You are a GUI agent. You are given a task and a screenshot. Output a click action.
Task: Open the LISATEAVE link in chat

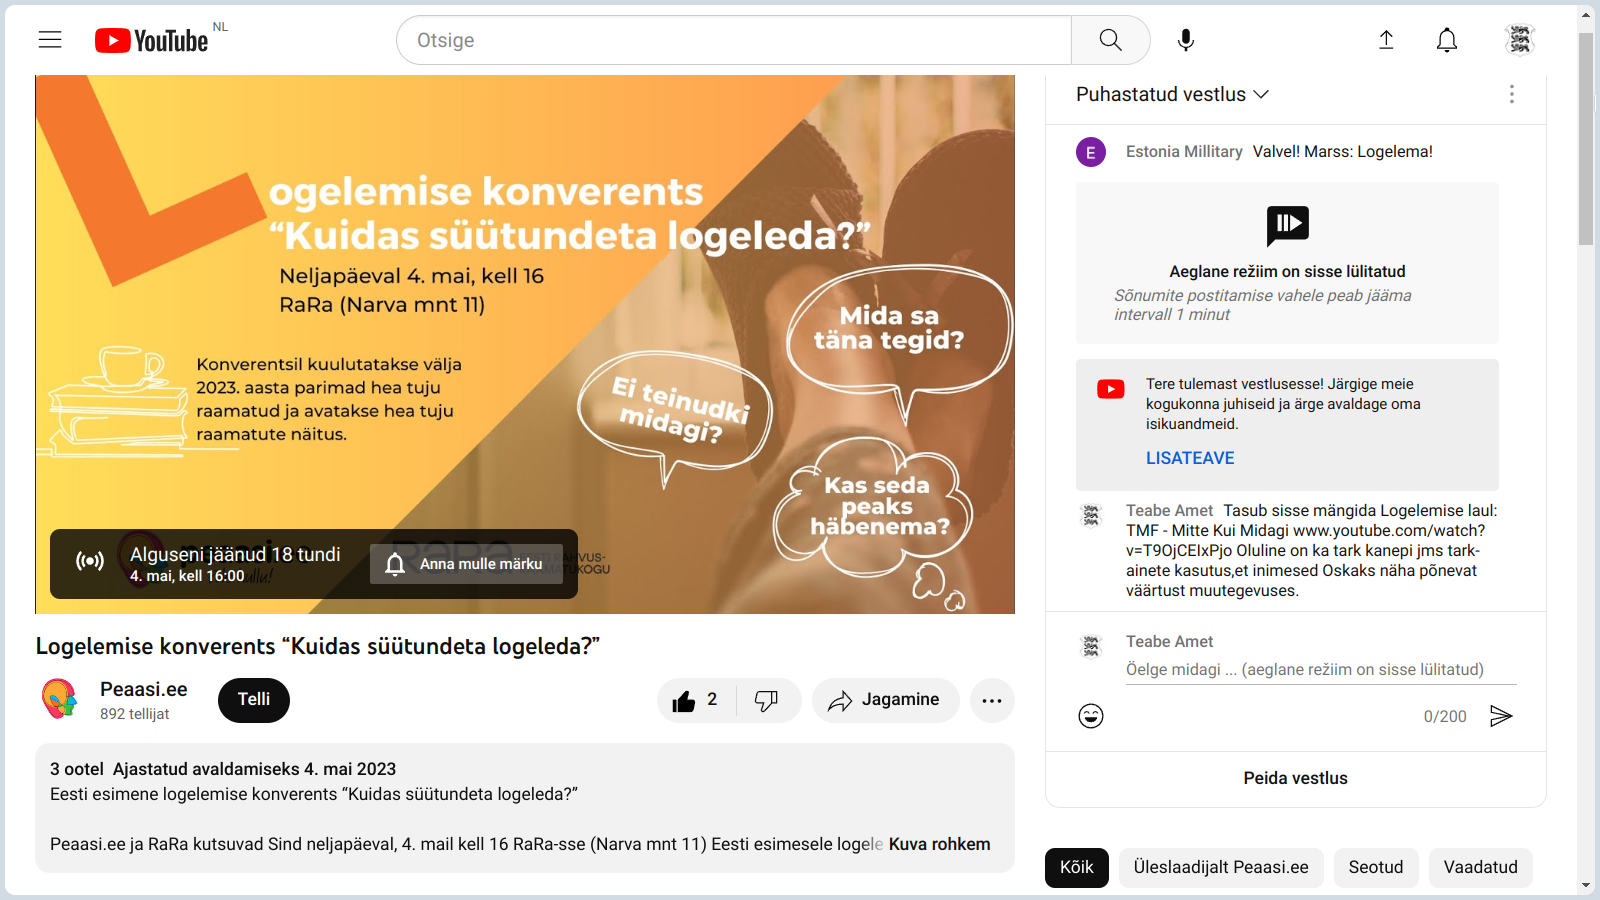point(1190,458)
